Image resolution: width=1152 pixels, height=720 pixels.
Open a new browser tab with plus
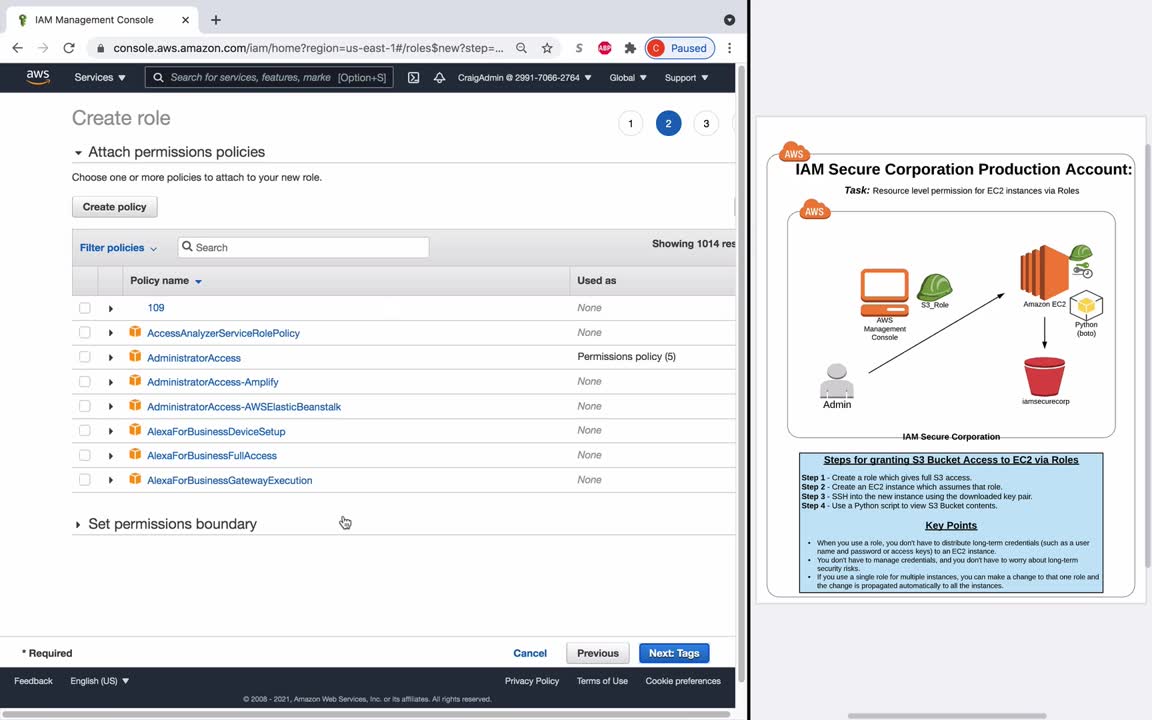215,20
